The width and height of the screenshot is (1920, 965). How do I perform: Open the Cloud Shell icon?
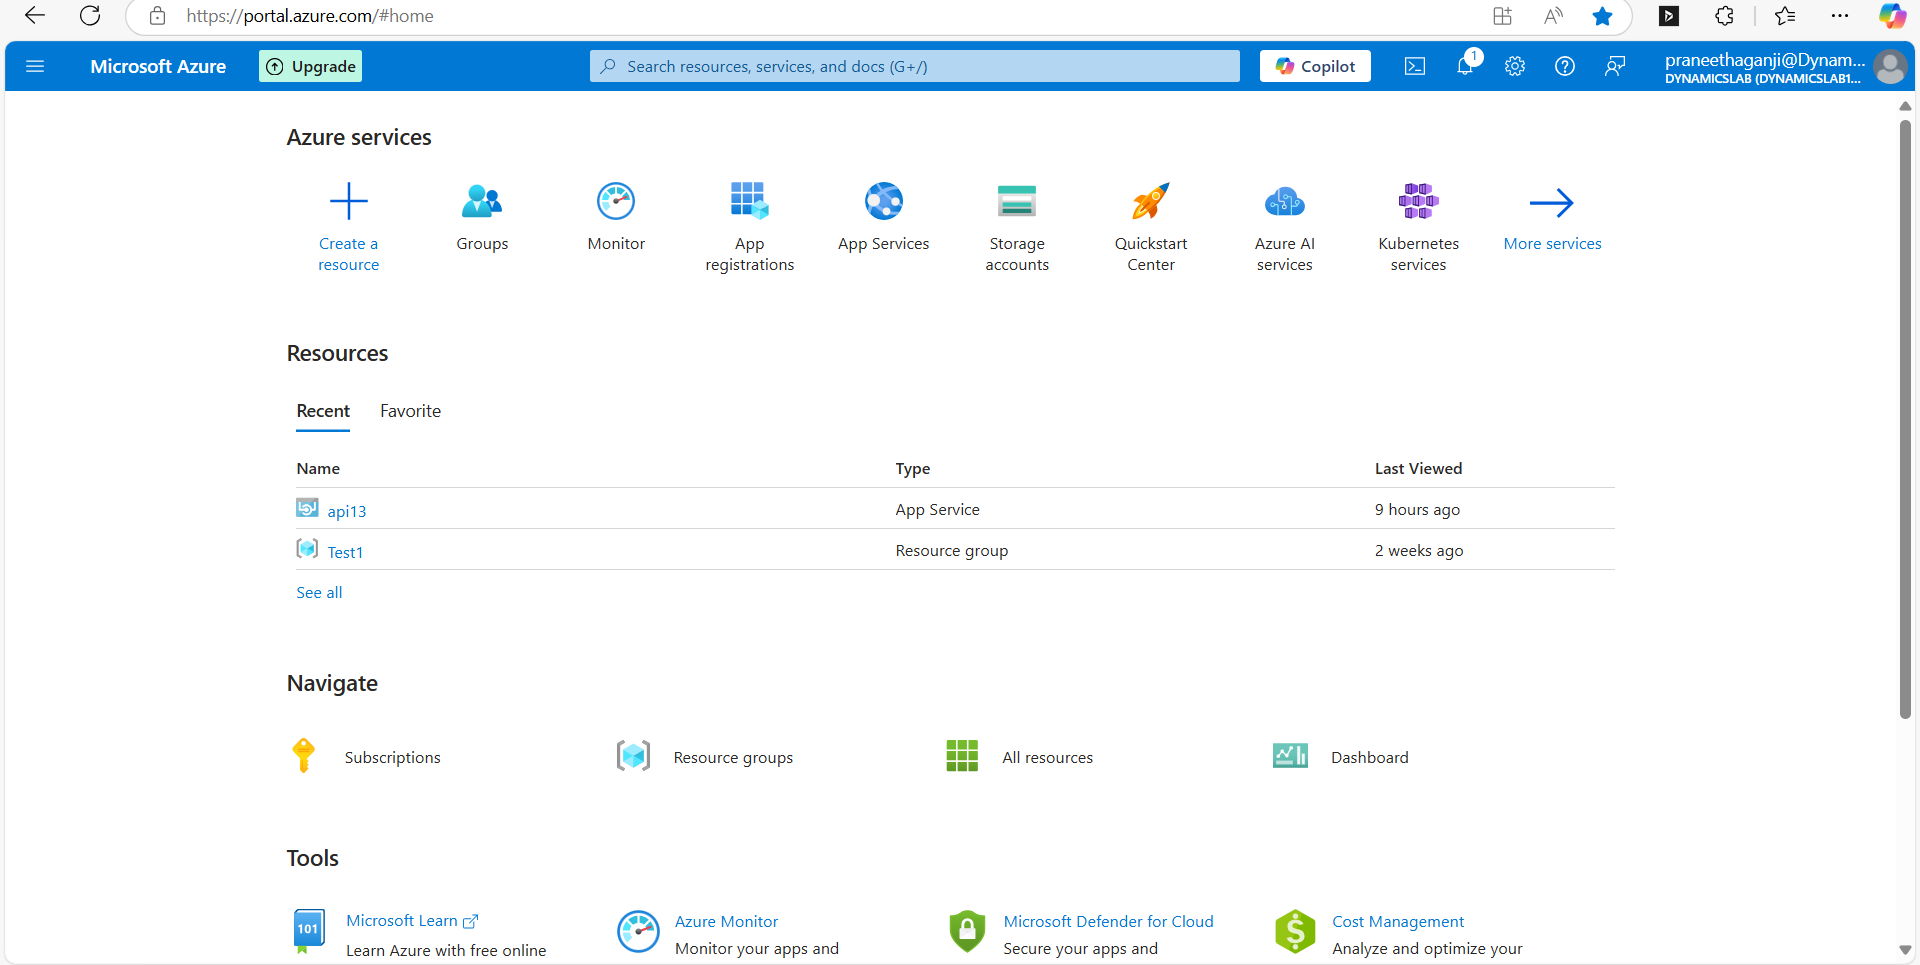coord(1414,66)
